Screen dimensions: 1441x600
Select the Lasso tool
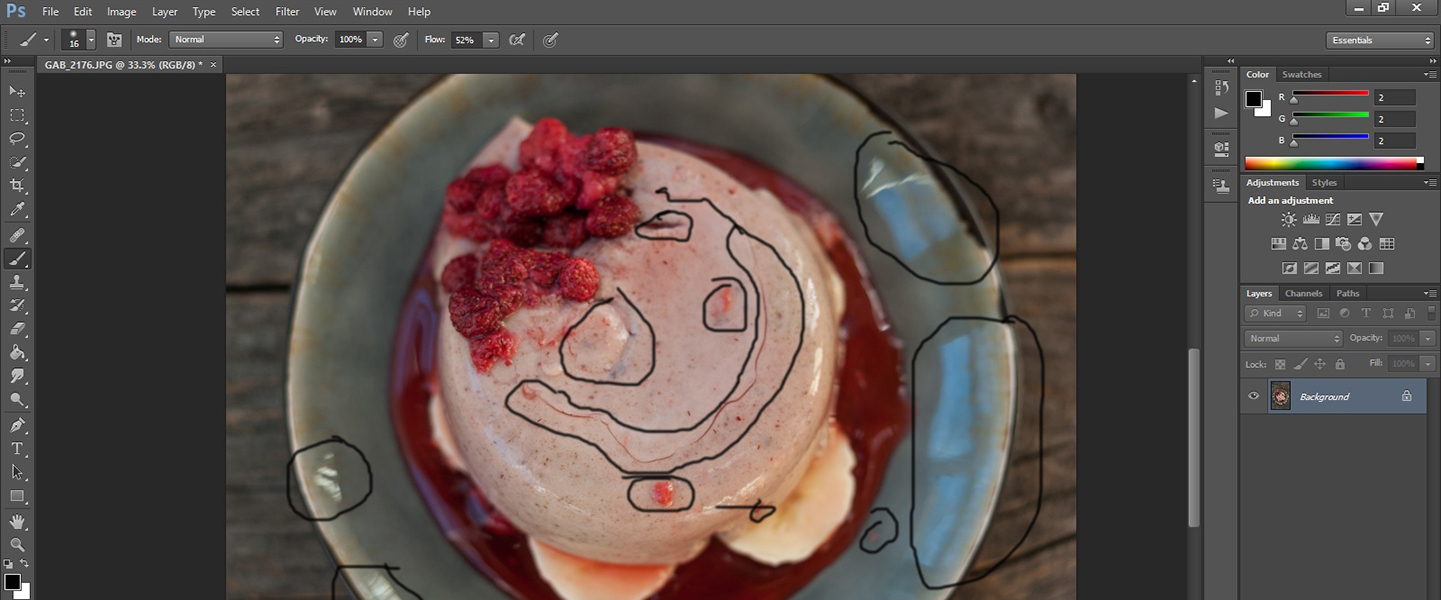pyautogui.click(x=17, y=138)
